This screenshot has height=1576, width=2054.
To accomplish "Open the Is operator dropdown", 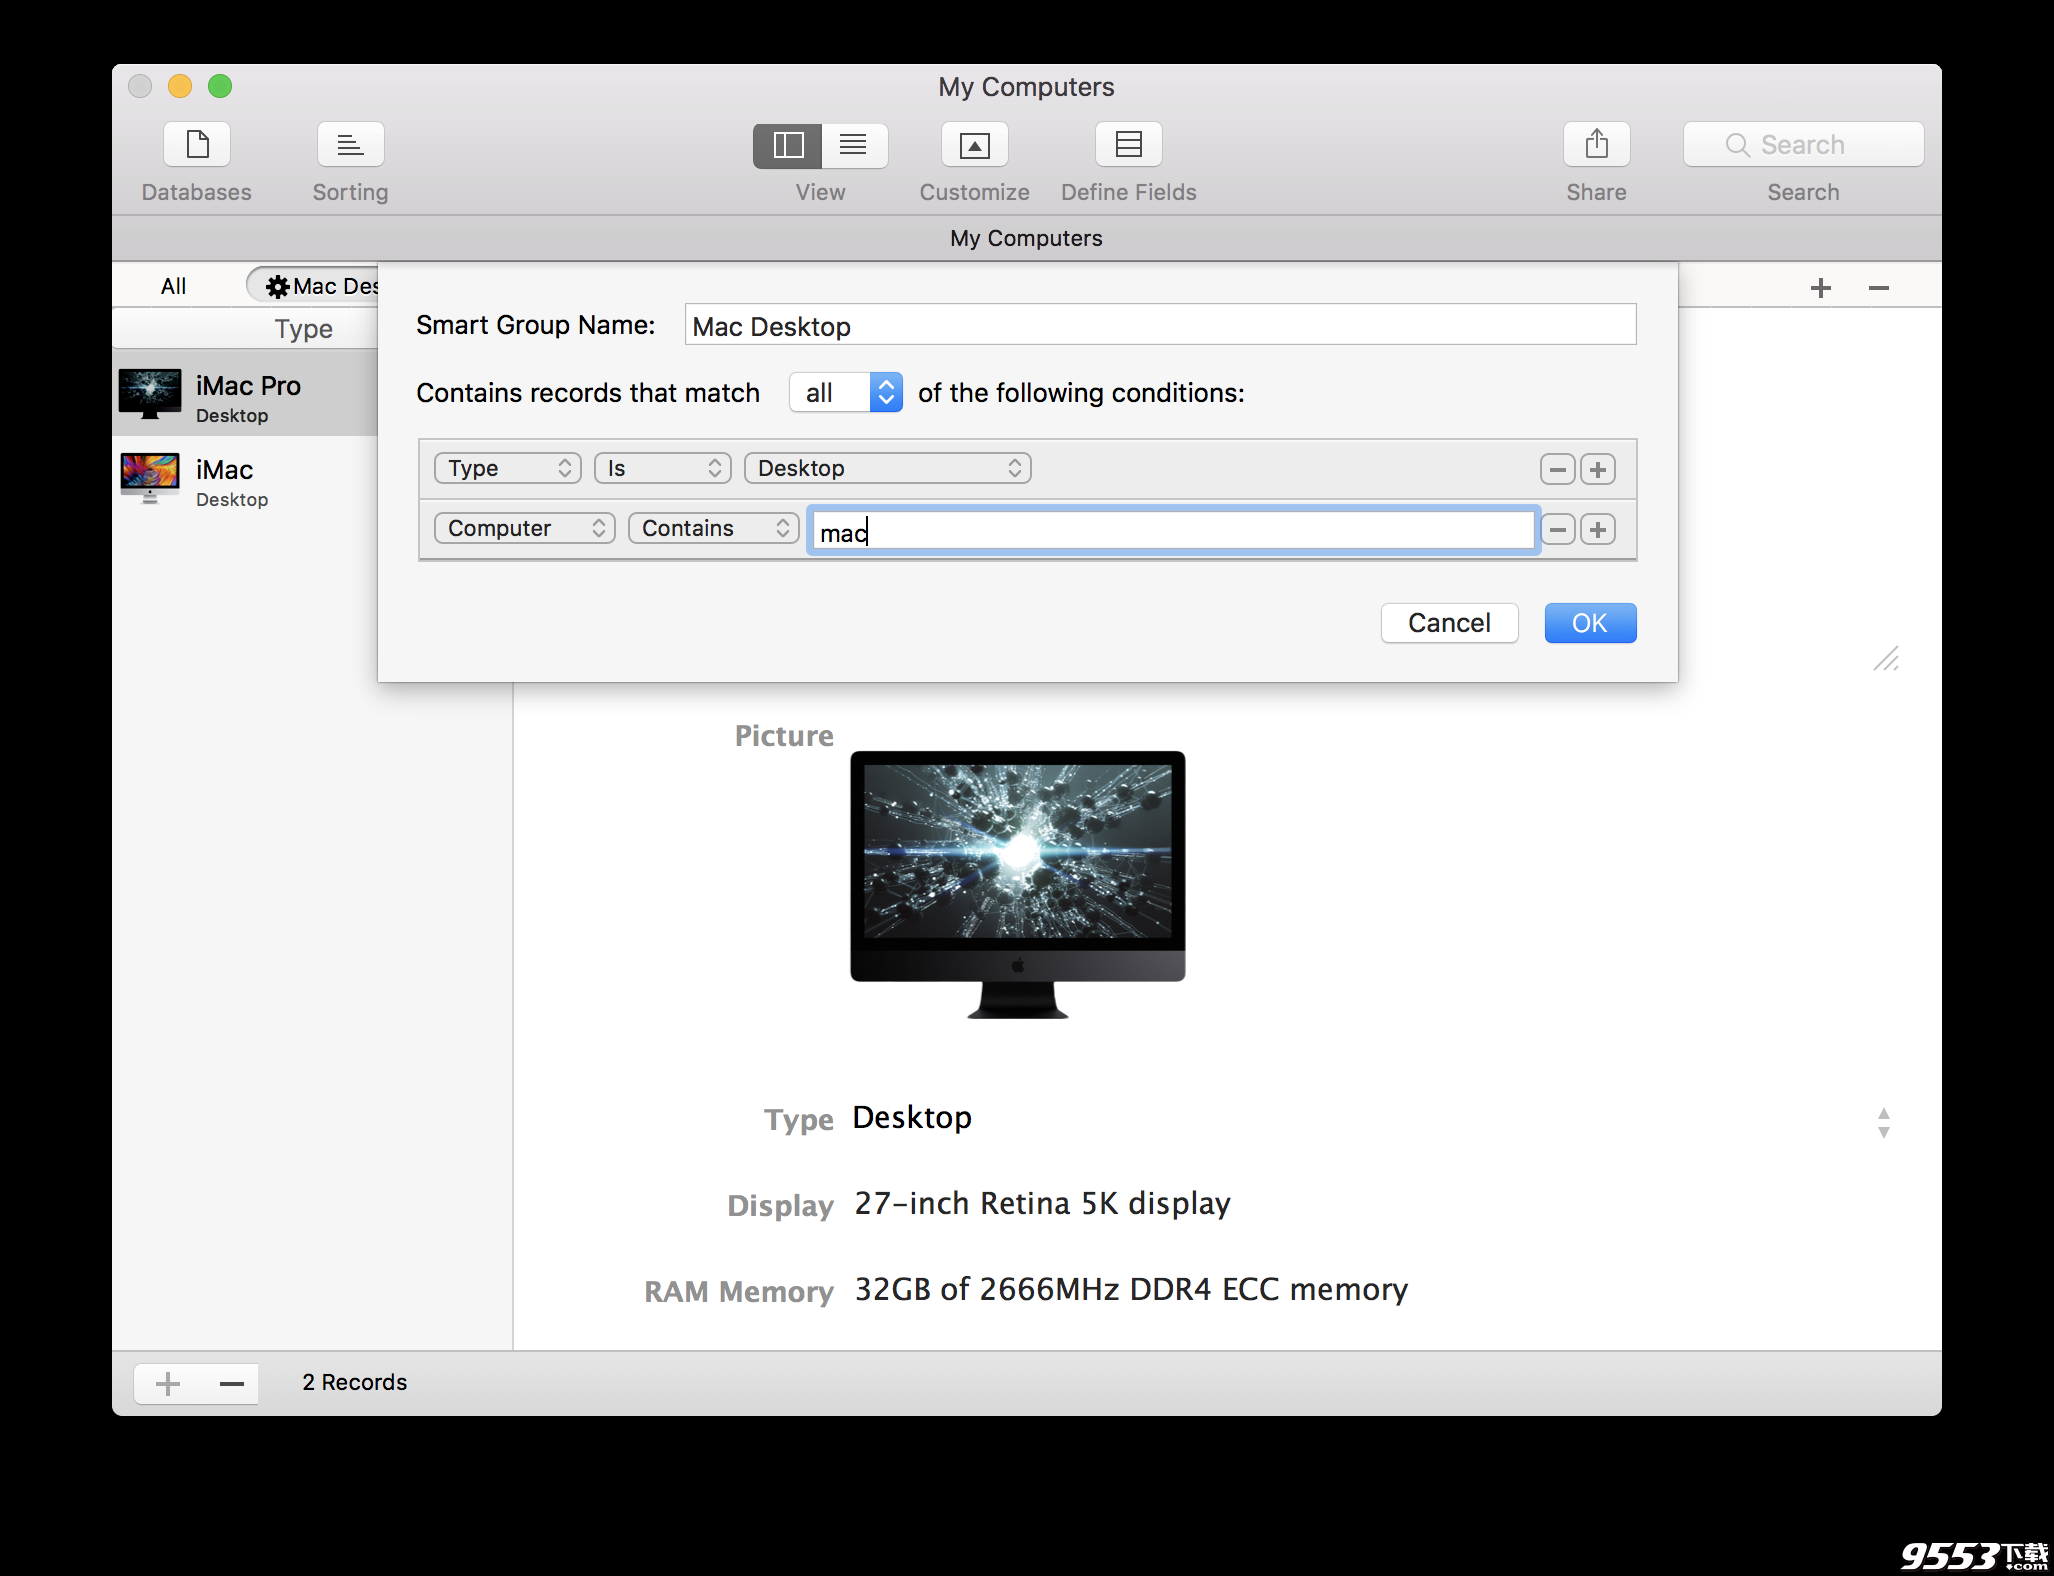I will [663, 469].
